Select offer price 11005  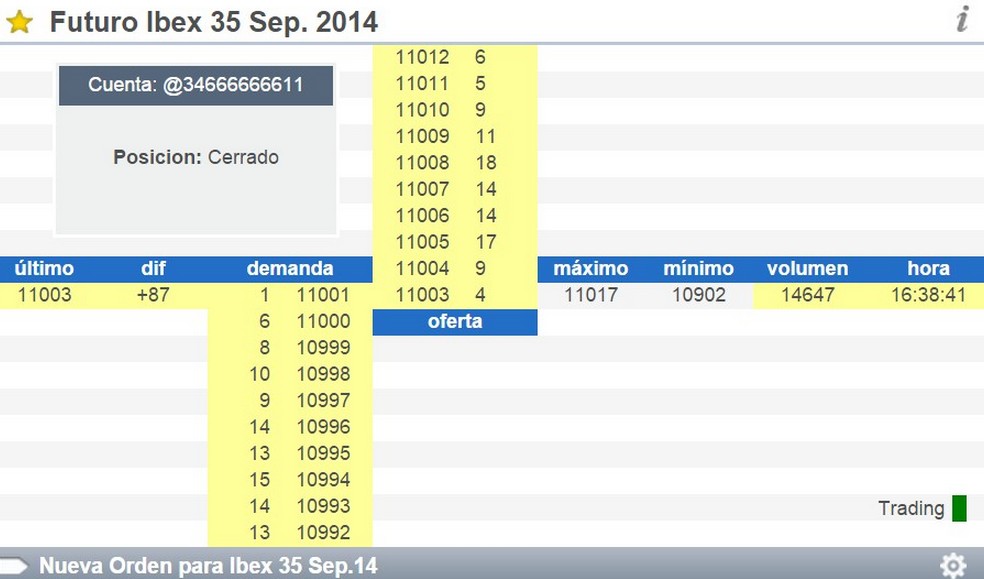coord(422,242)
